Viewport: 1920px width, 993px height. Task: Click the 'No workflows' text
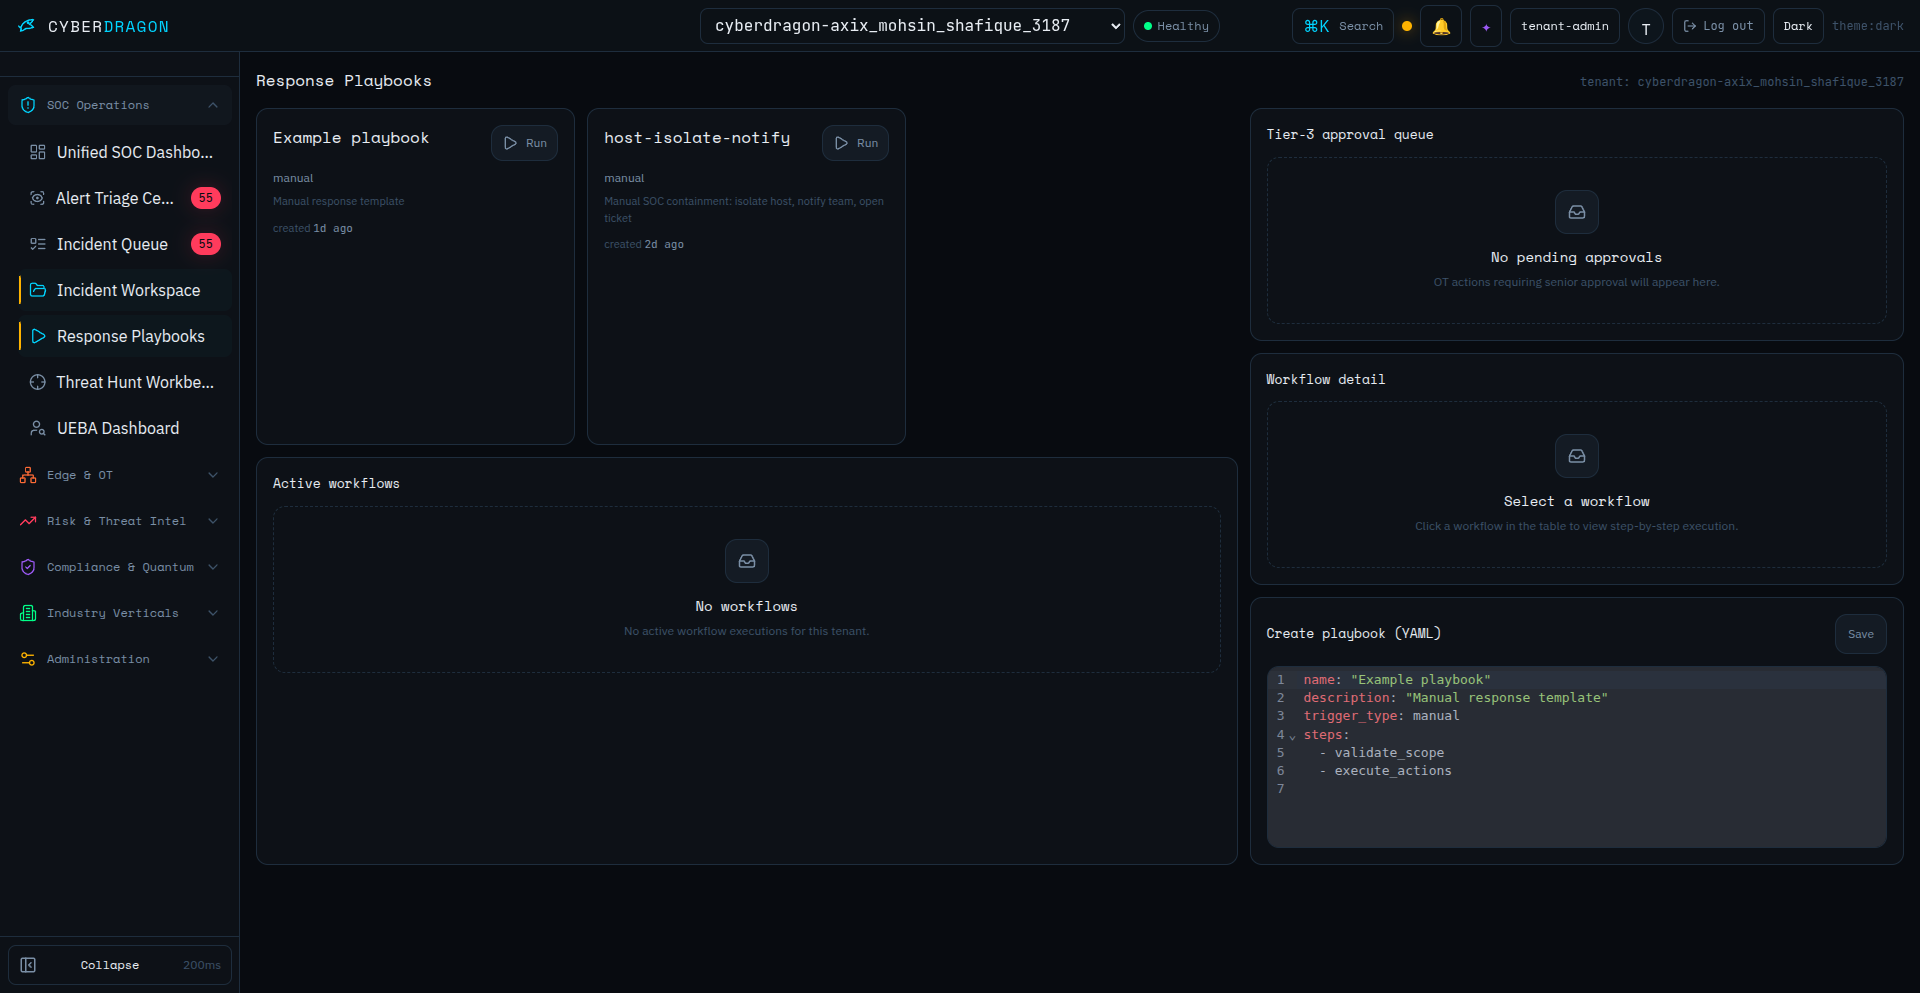coord(747,607)
